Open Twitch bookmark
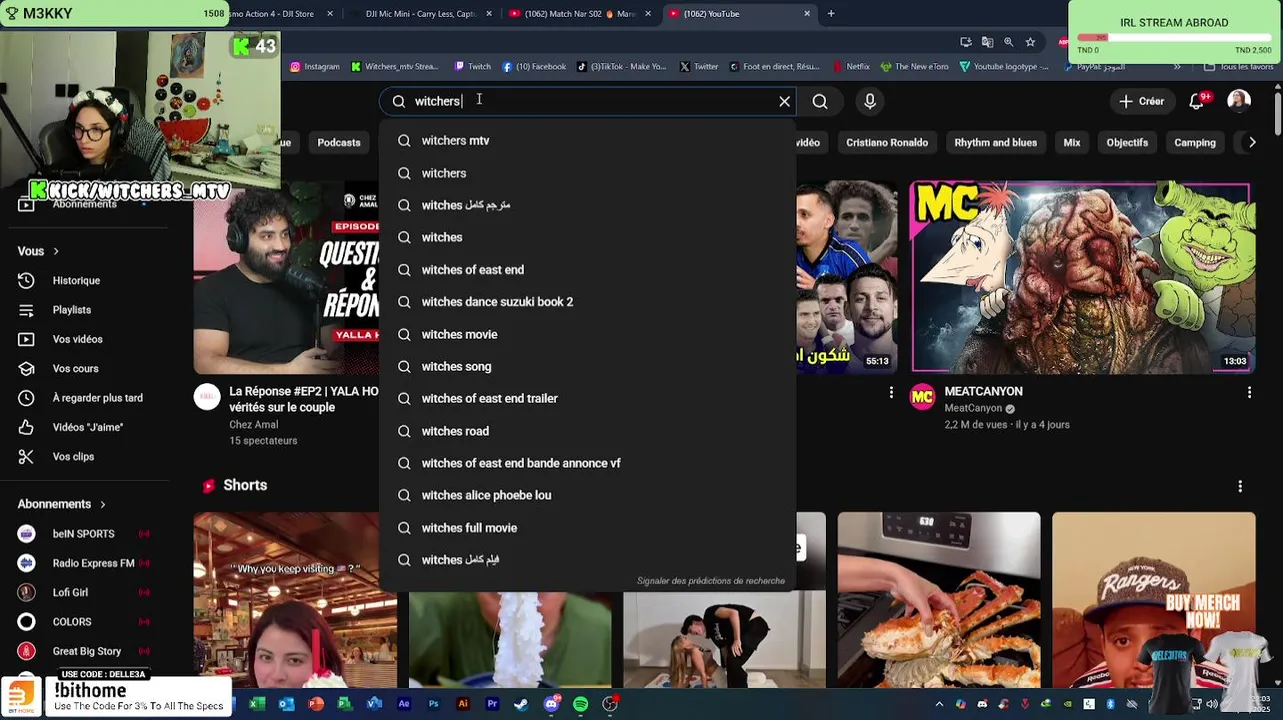Screen dimensions: 1283x720 472,67
